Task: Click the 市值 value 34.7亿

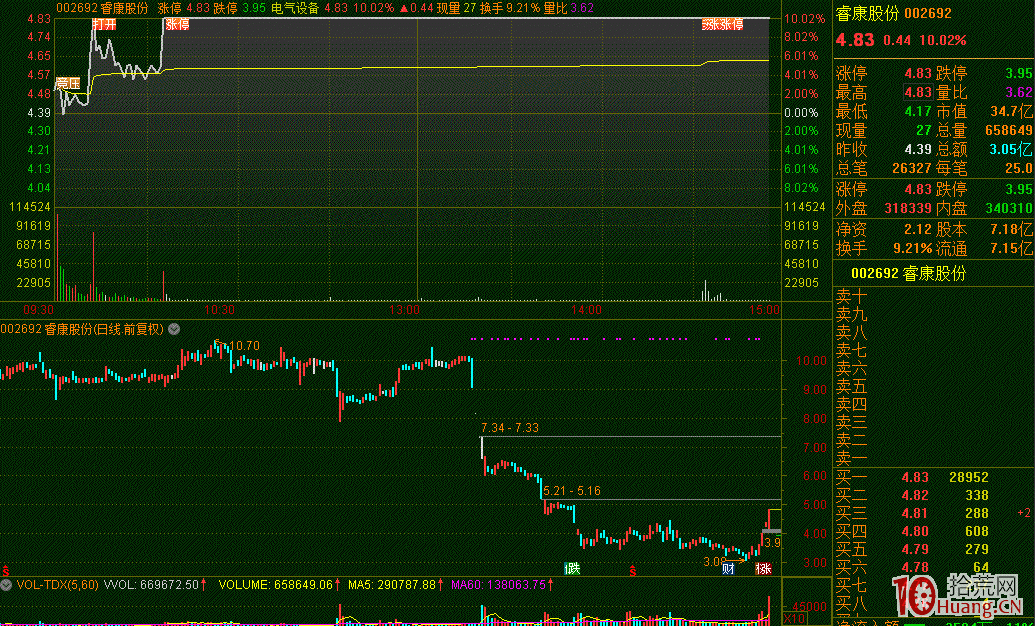Action: (1011, 112)
